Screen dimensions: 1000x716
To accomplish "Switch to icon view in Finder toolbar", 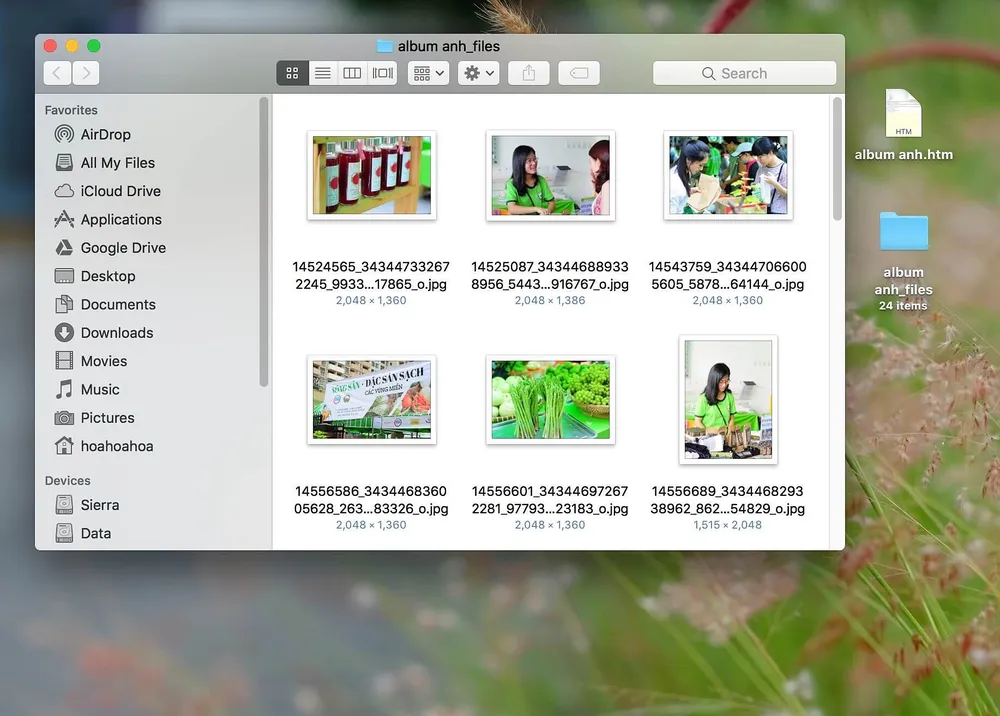I will (292, 73).
